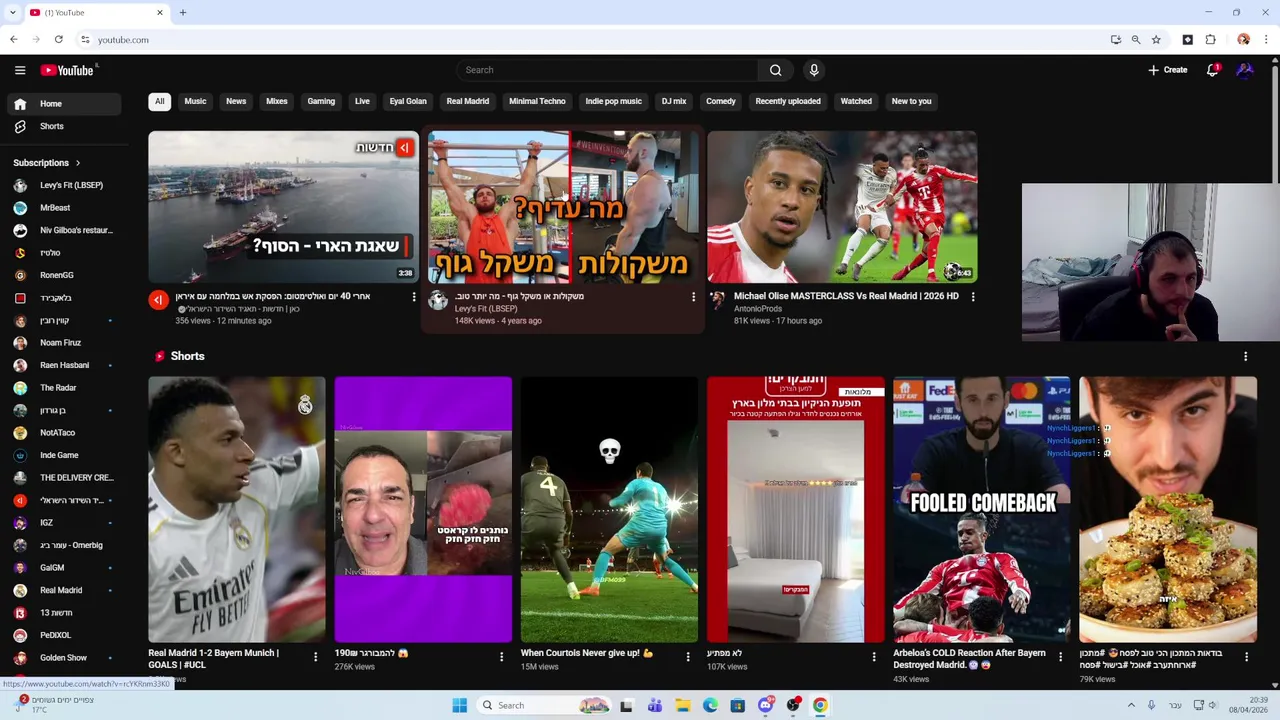The width and height of the screenshot is (1280, 720).
Task: Open Noam Firuz subscription channel
Action: pos(64,343)
